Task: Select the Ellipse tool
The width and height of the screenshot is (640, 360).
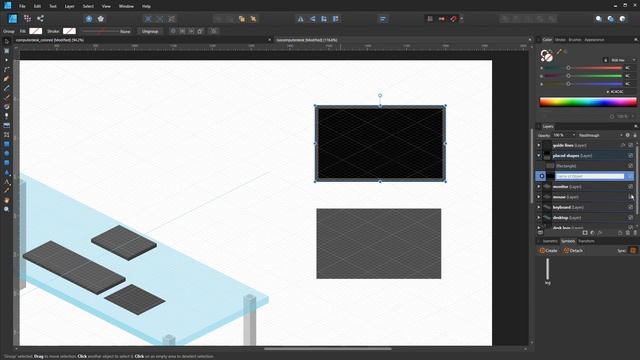Action: coord(7,153)
